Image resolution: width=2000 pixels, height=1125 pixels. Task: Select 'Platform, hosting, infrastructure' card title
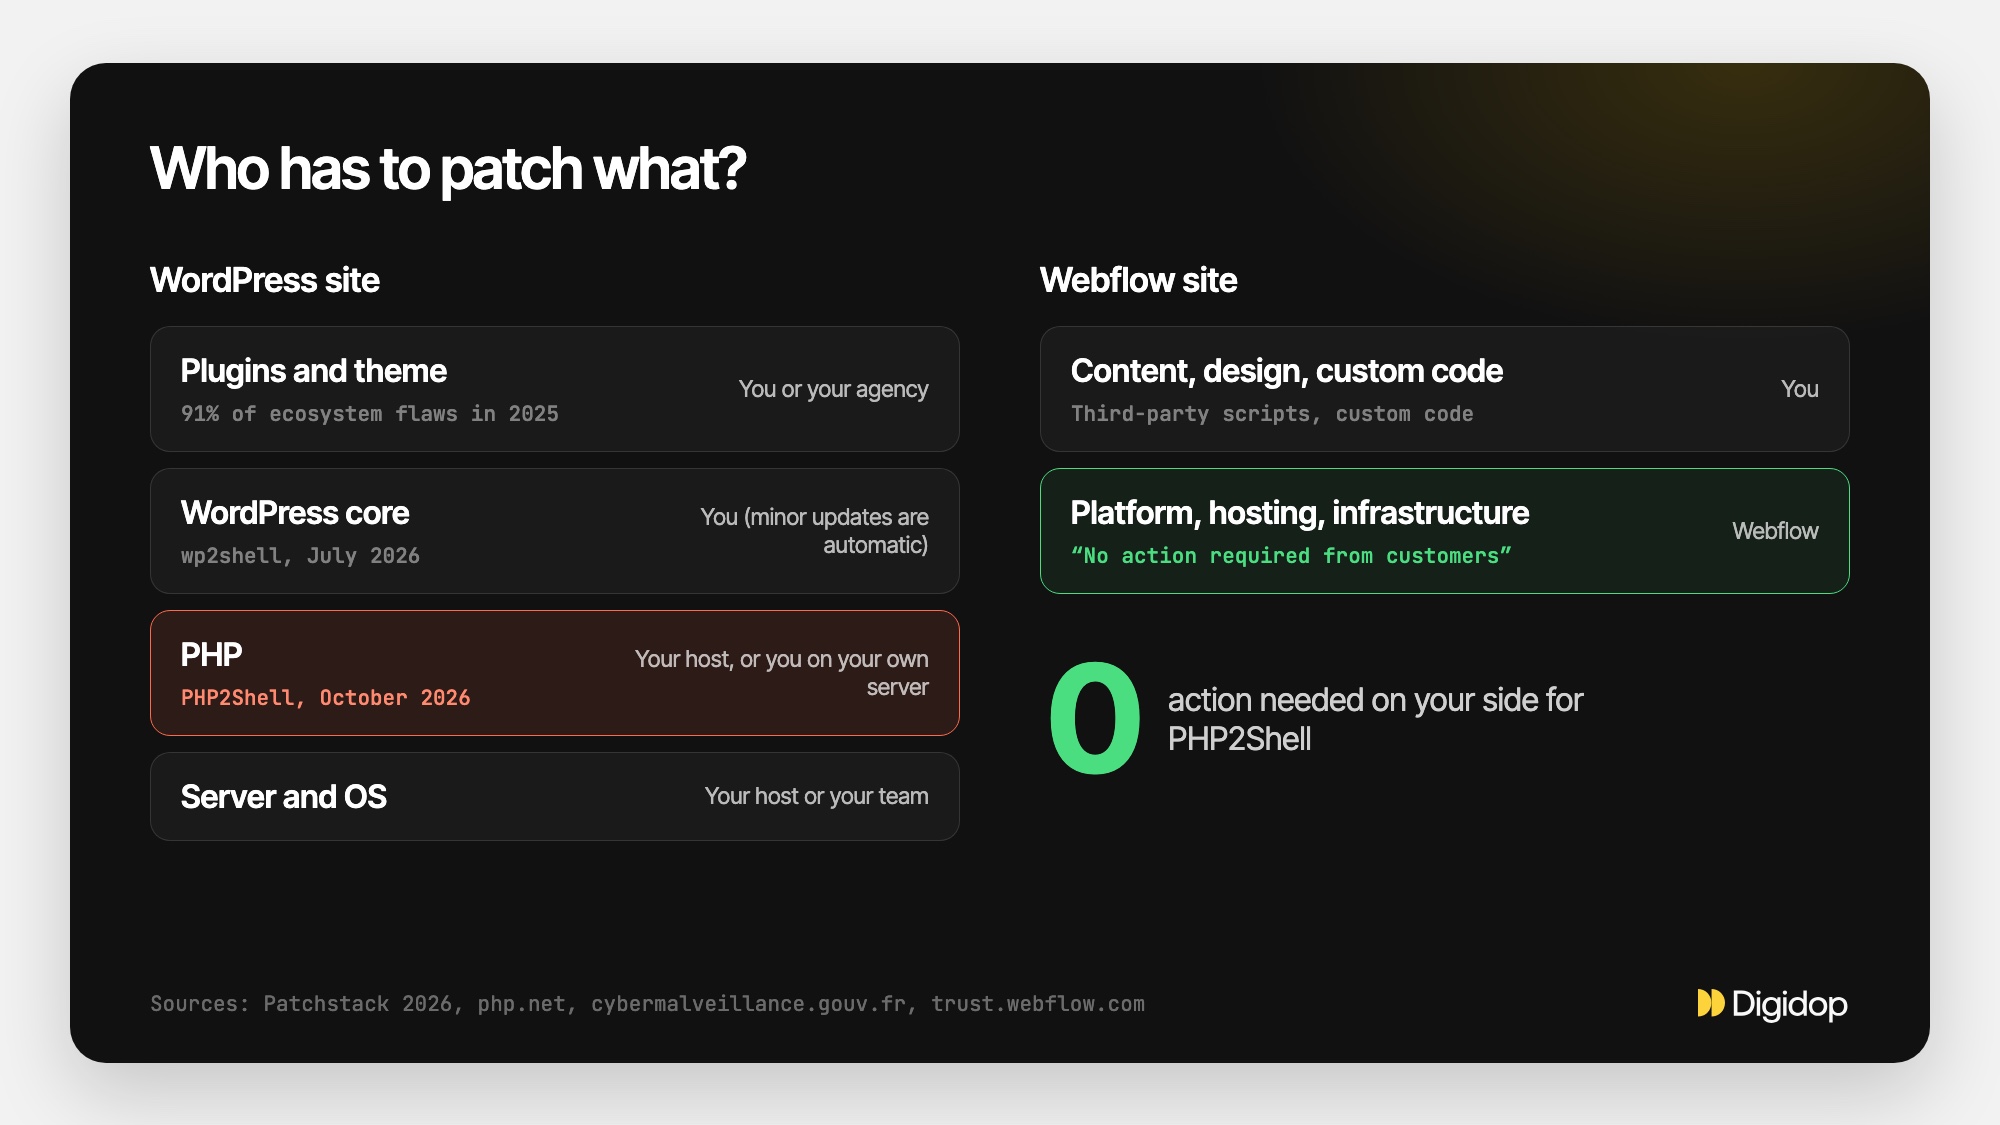[x=1299, y=513]
